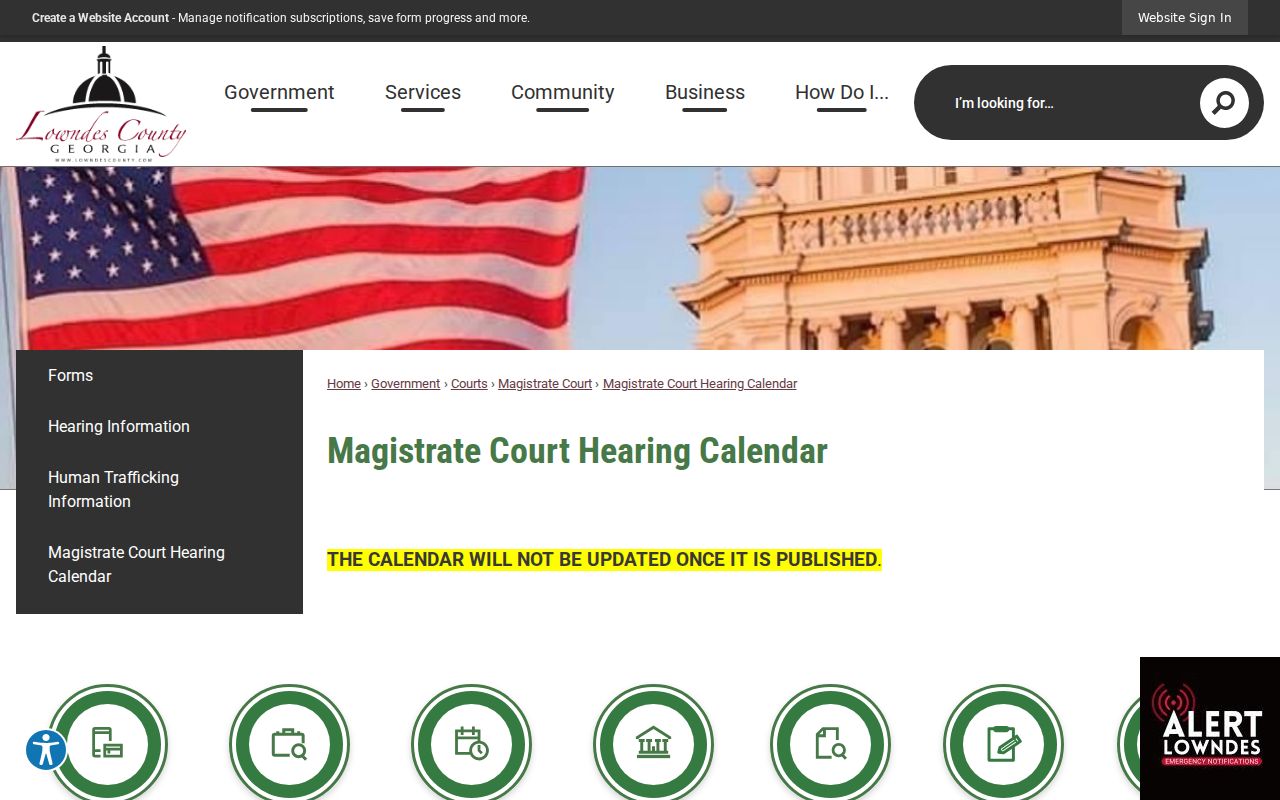Click the courthouse building icon
Screen dimensions: 1280x800
[653, 744]
